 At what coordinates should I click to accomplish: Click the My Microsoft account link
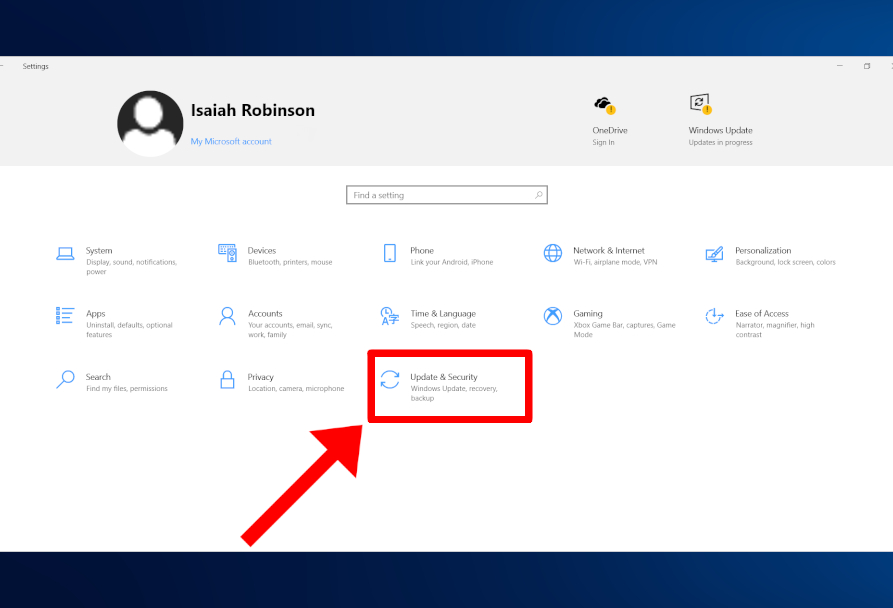[231, 141]
